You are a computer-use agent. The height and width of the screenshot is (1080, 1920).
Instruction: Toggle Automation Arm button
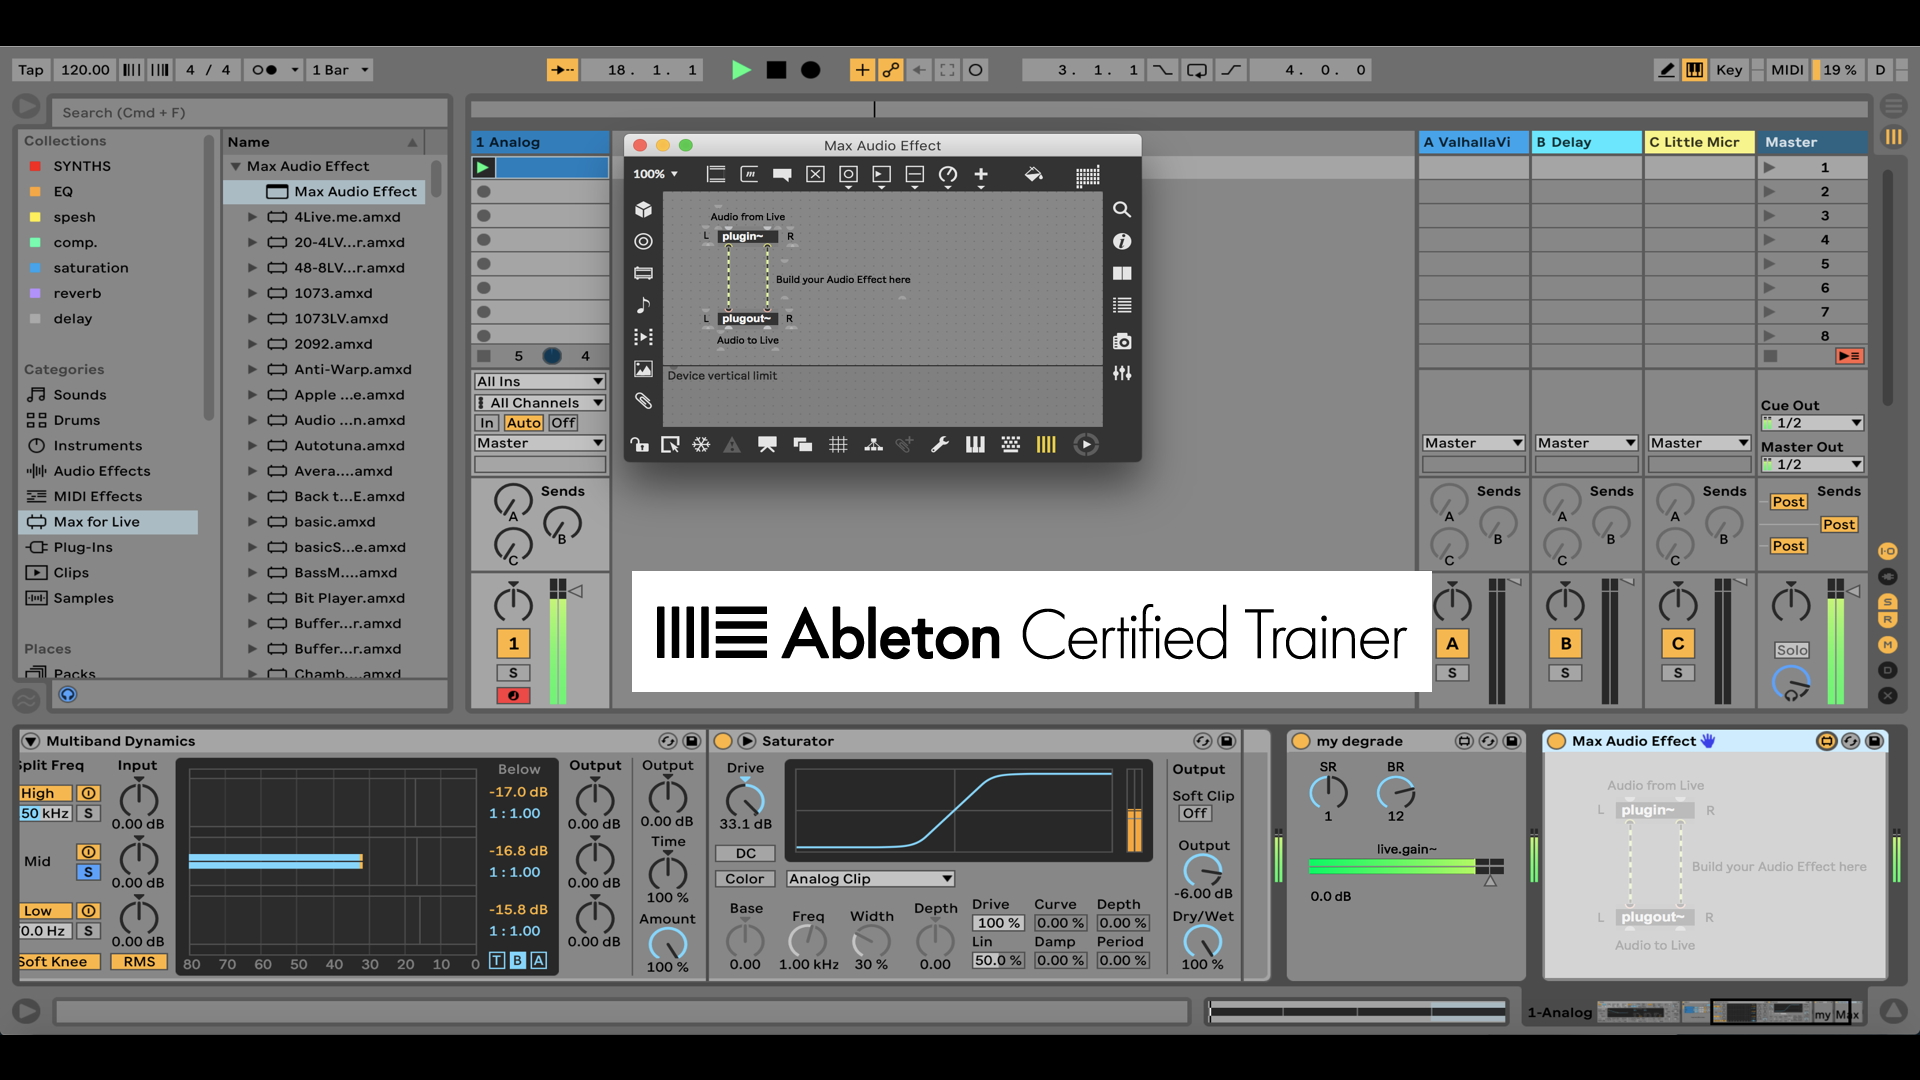[890, 70]
